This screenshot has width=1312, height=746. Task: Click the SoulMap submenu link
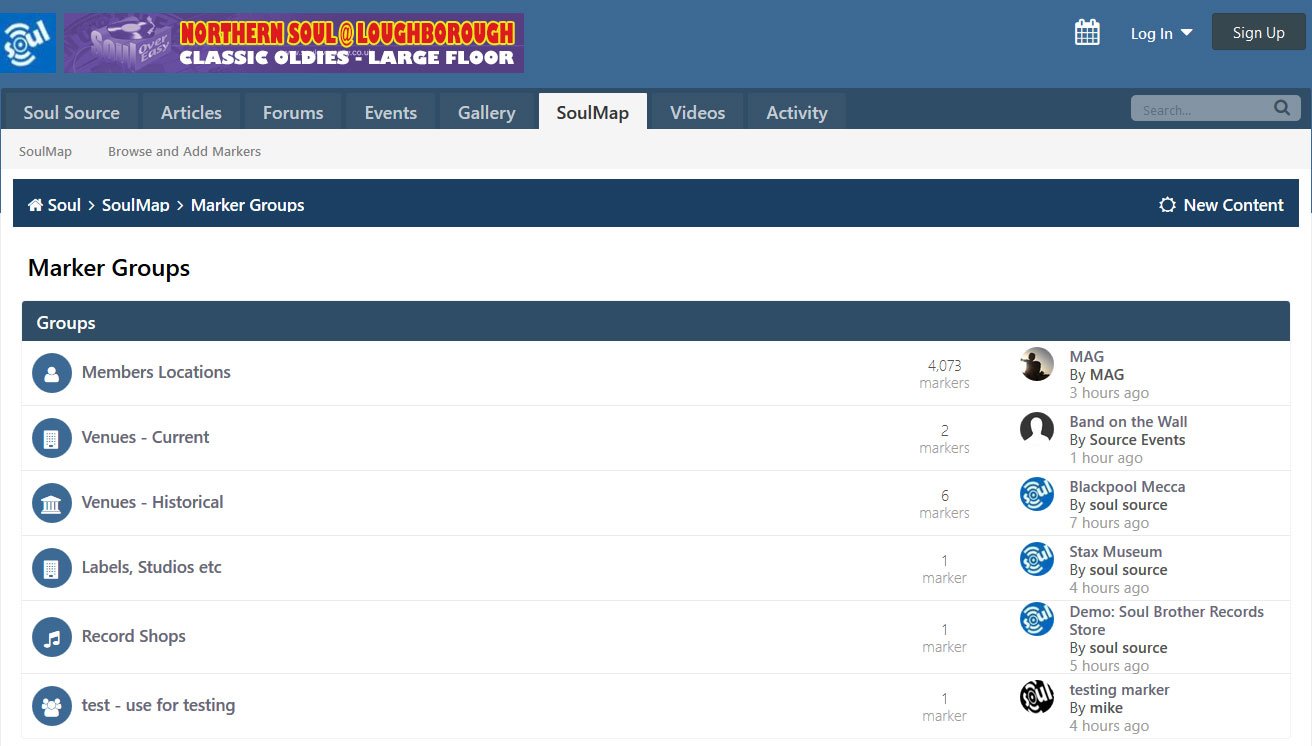coord(45,151)
